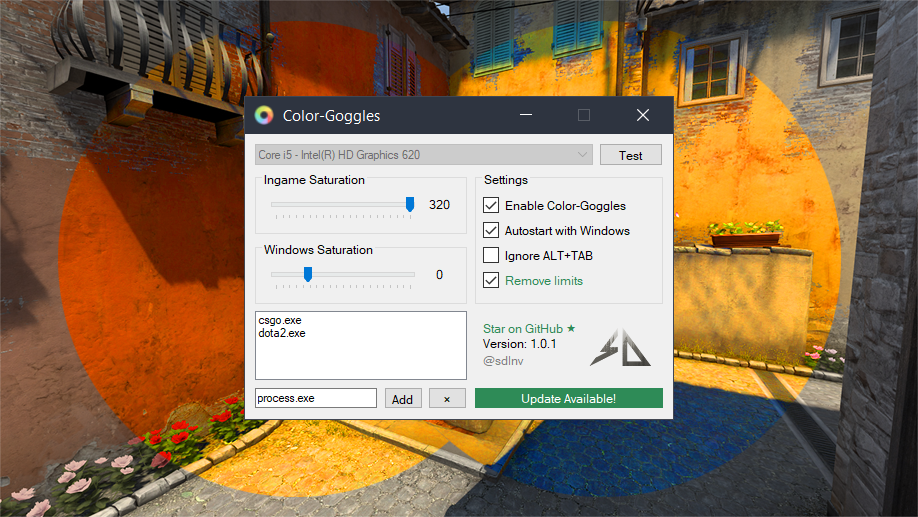Click the Update Available! button
The image size is (918, 517).
click(568, 398)
